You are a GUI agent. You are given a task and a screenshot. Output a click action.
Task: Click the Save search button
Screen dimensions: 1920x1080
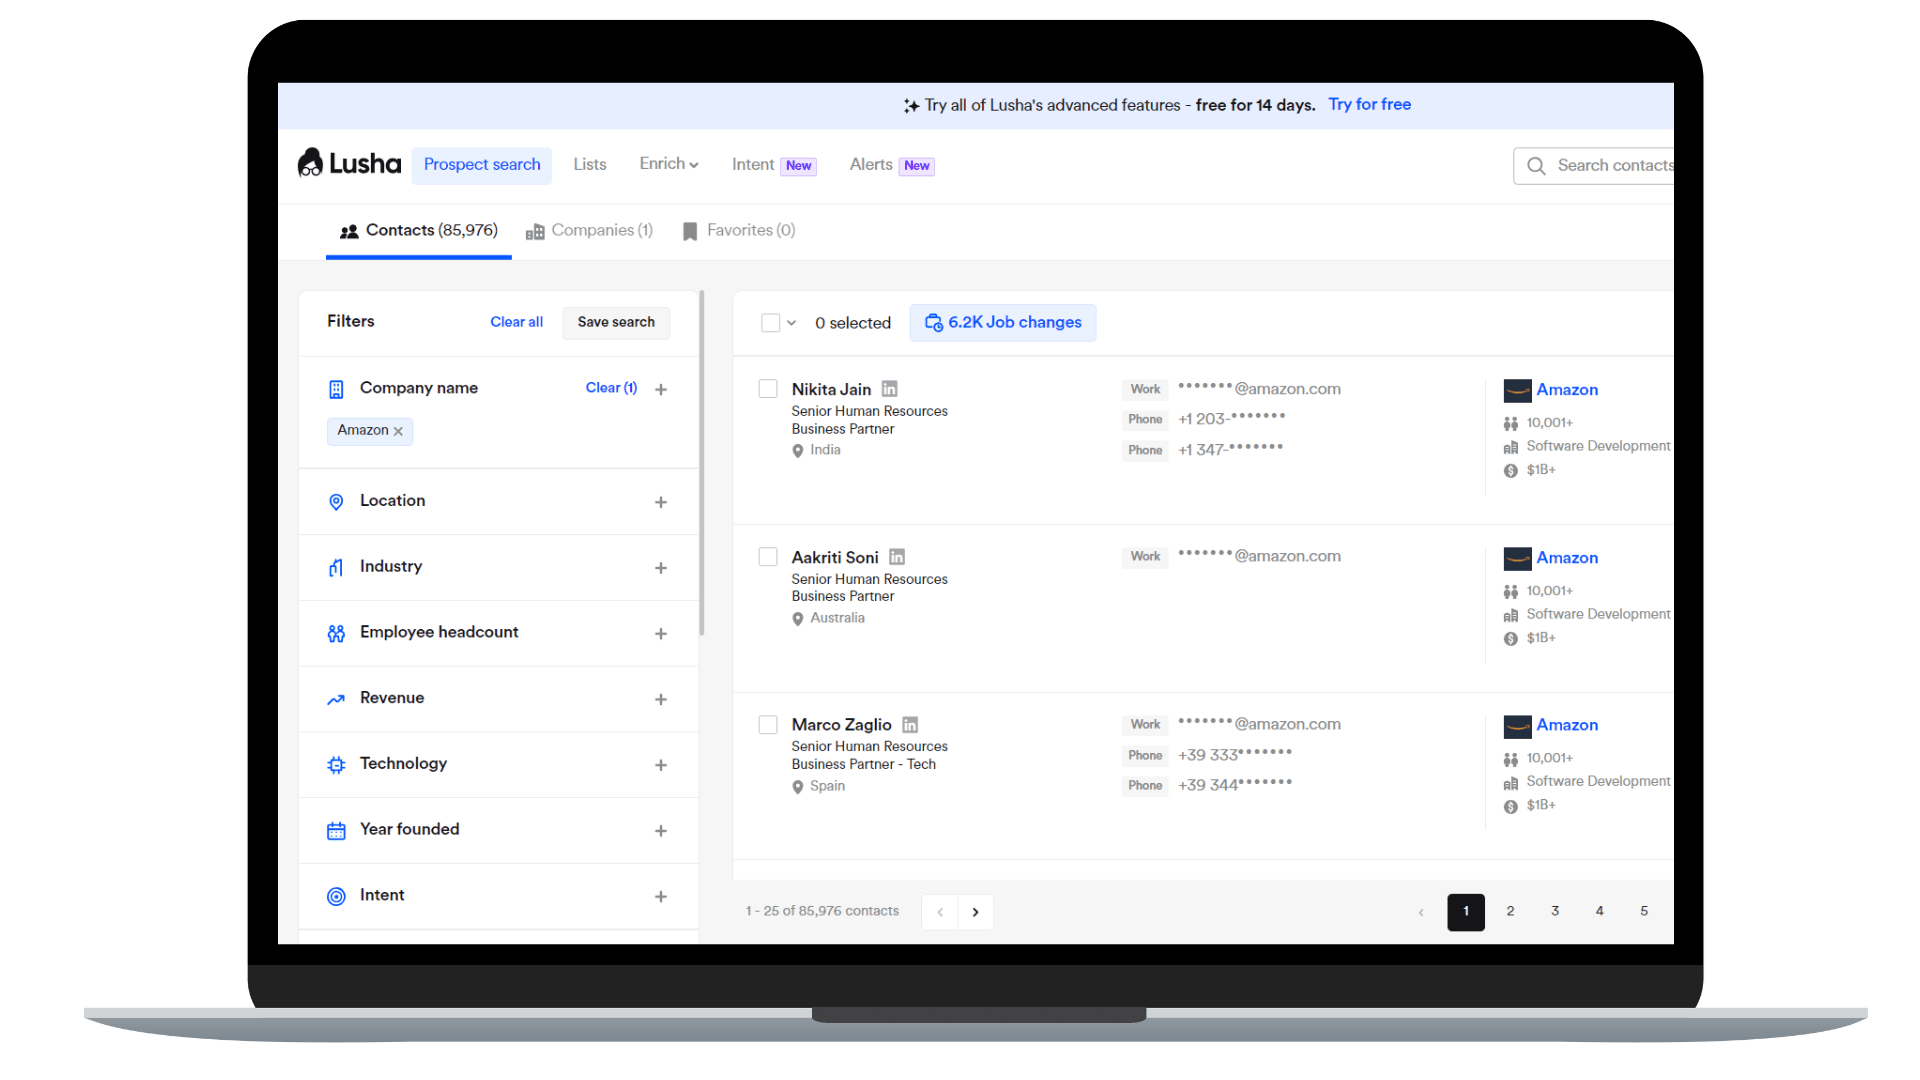616,322
